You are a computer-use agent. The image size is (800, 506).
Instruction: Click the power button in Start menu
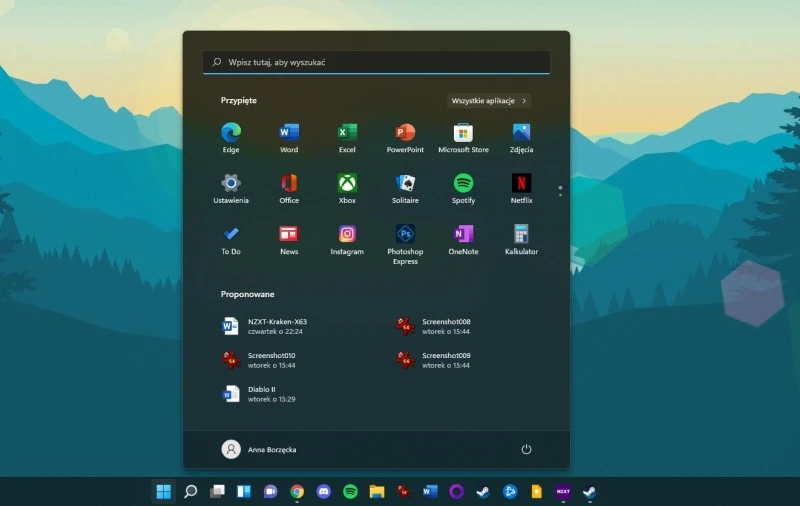pos(526,449)
